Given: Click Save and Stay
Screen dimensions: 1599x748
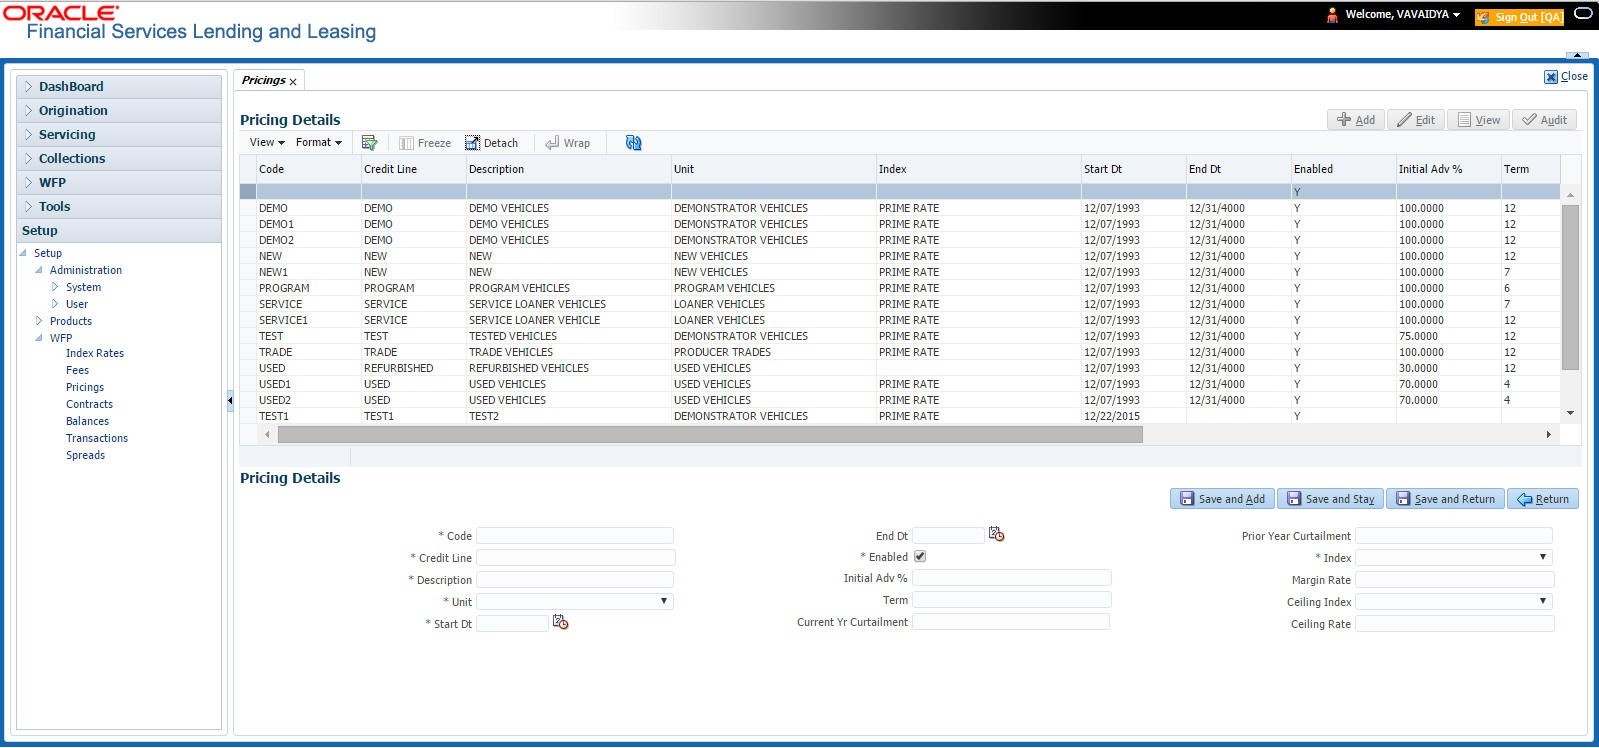Looking at the screenshot, I should [x=1330, y=499].
